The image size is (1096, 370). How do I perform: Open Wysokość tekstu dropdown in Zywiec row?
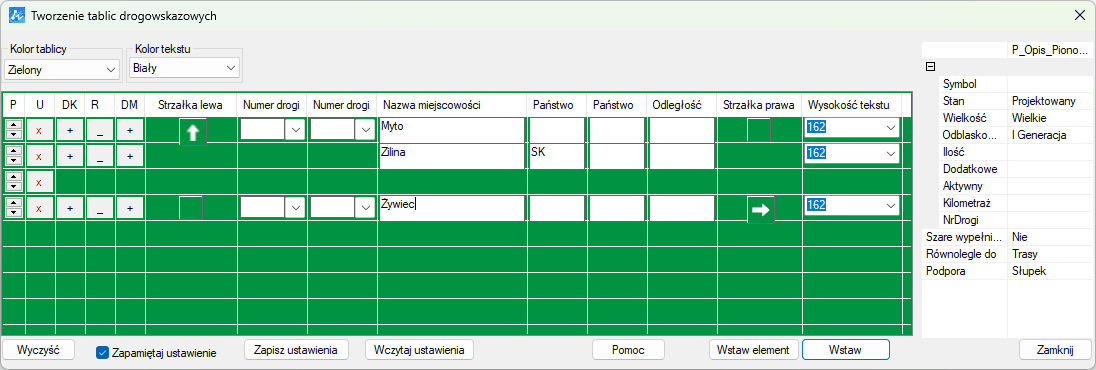(852, 206)
